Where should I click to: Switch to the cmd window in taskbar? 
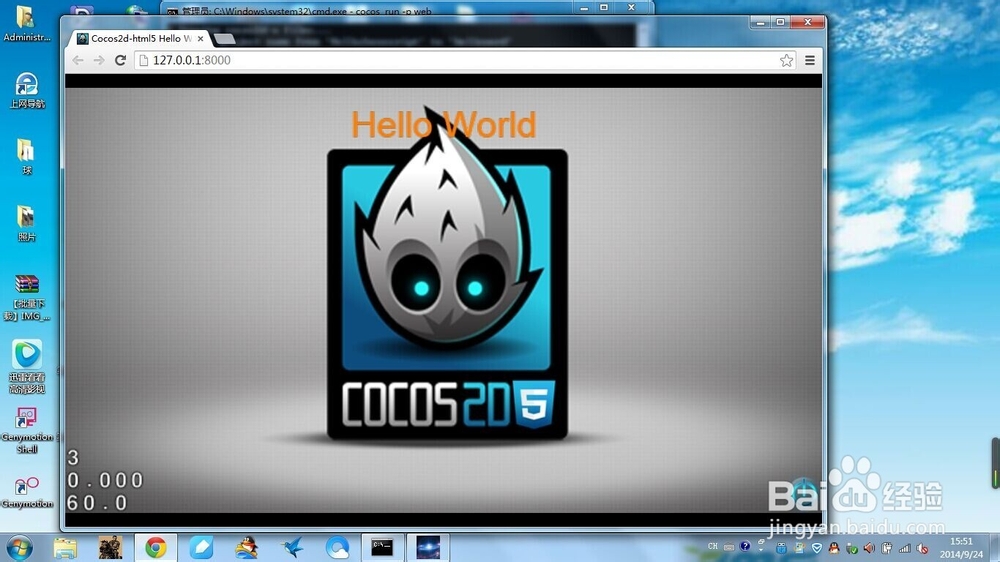point(383,548)
